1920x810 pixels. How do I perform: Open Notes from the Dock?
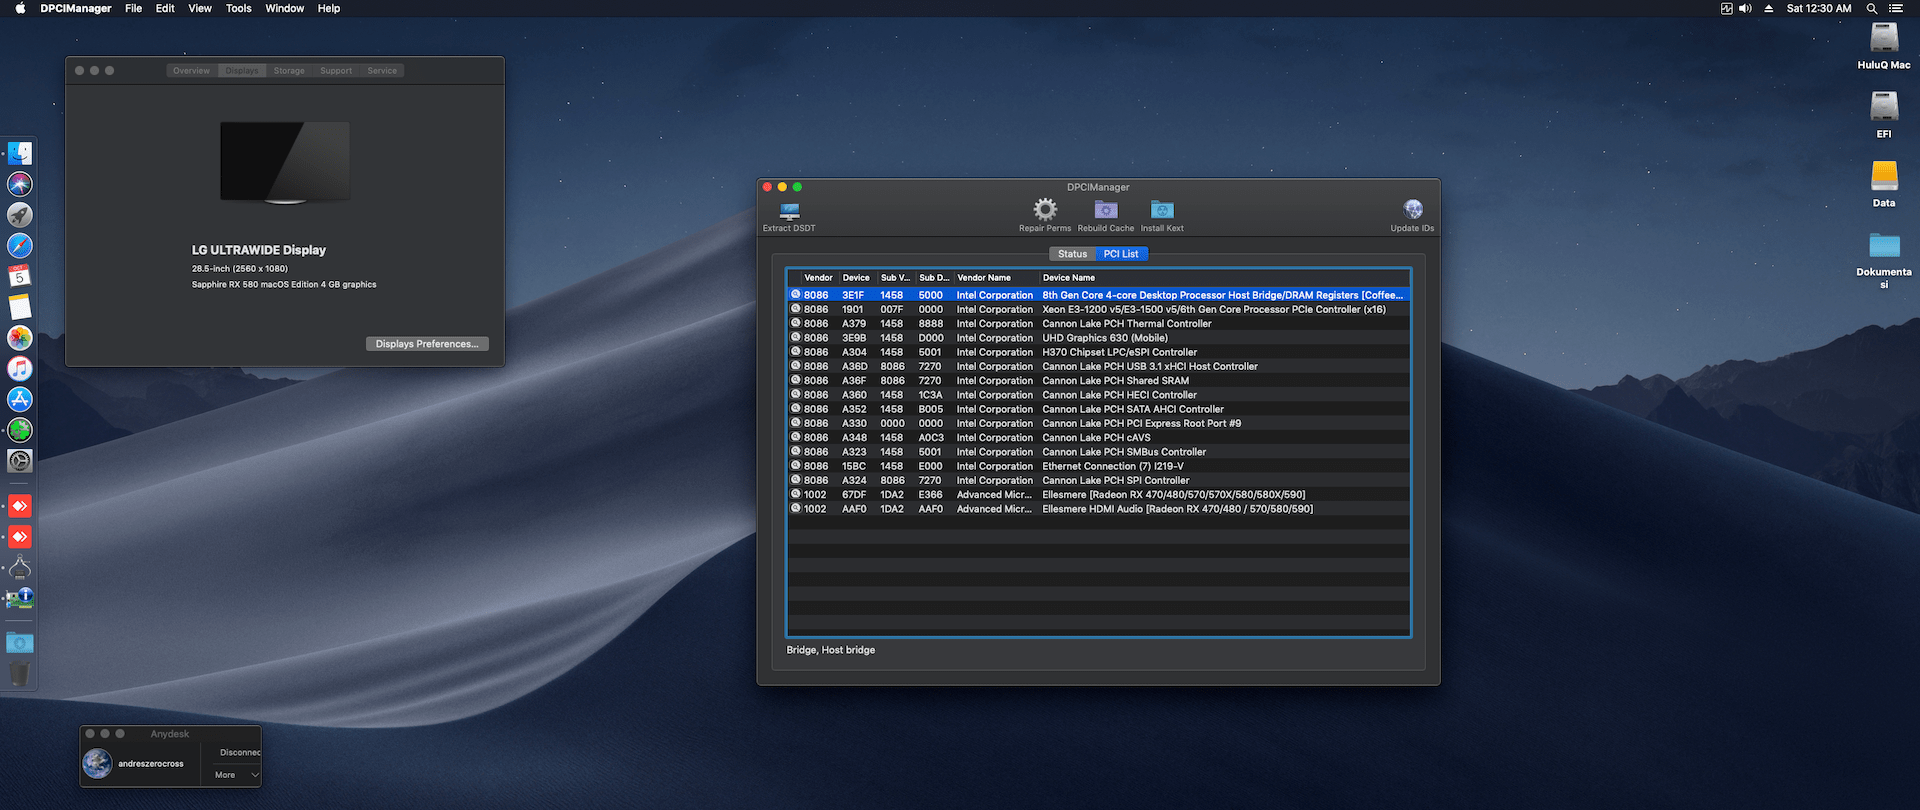pos(20,307)
